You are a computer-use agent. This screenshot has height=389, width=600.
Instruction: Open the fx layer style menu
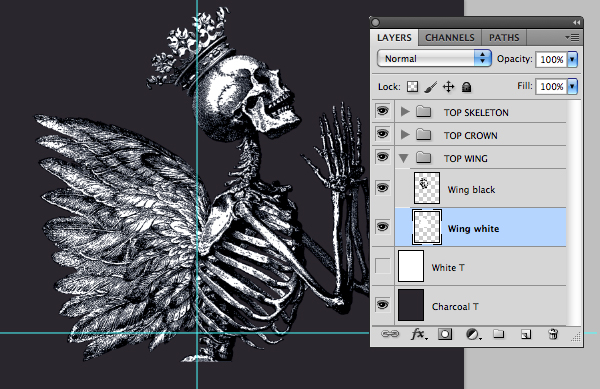(x=418, y=334)
